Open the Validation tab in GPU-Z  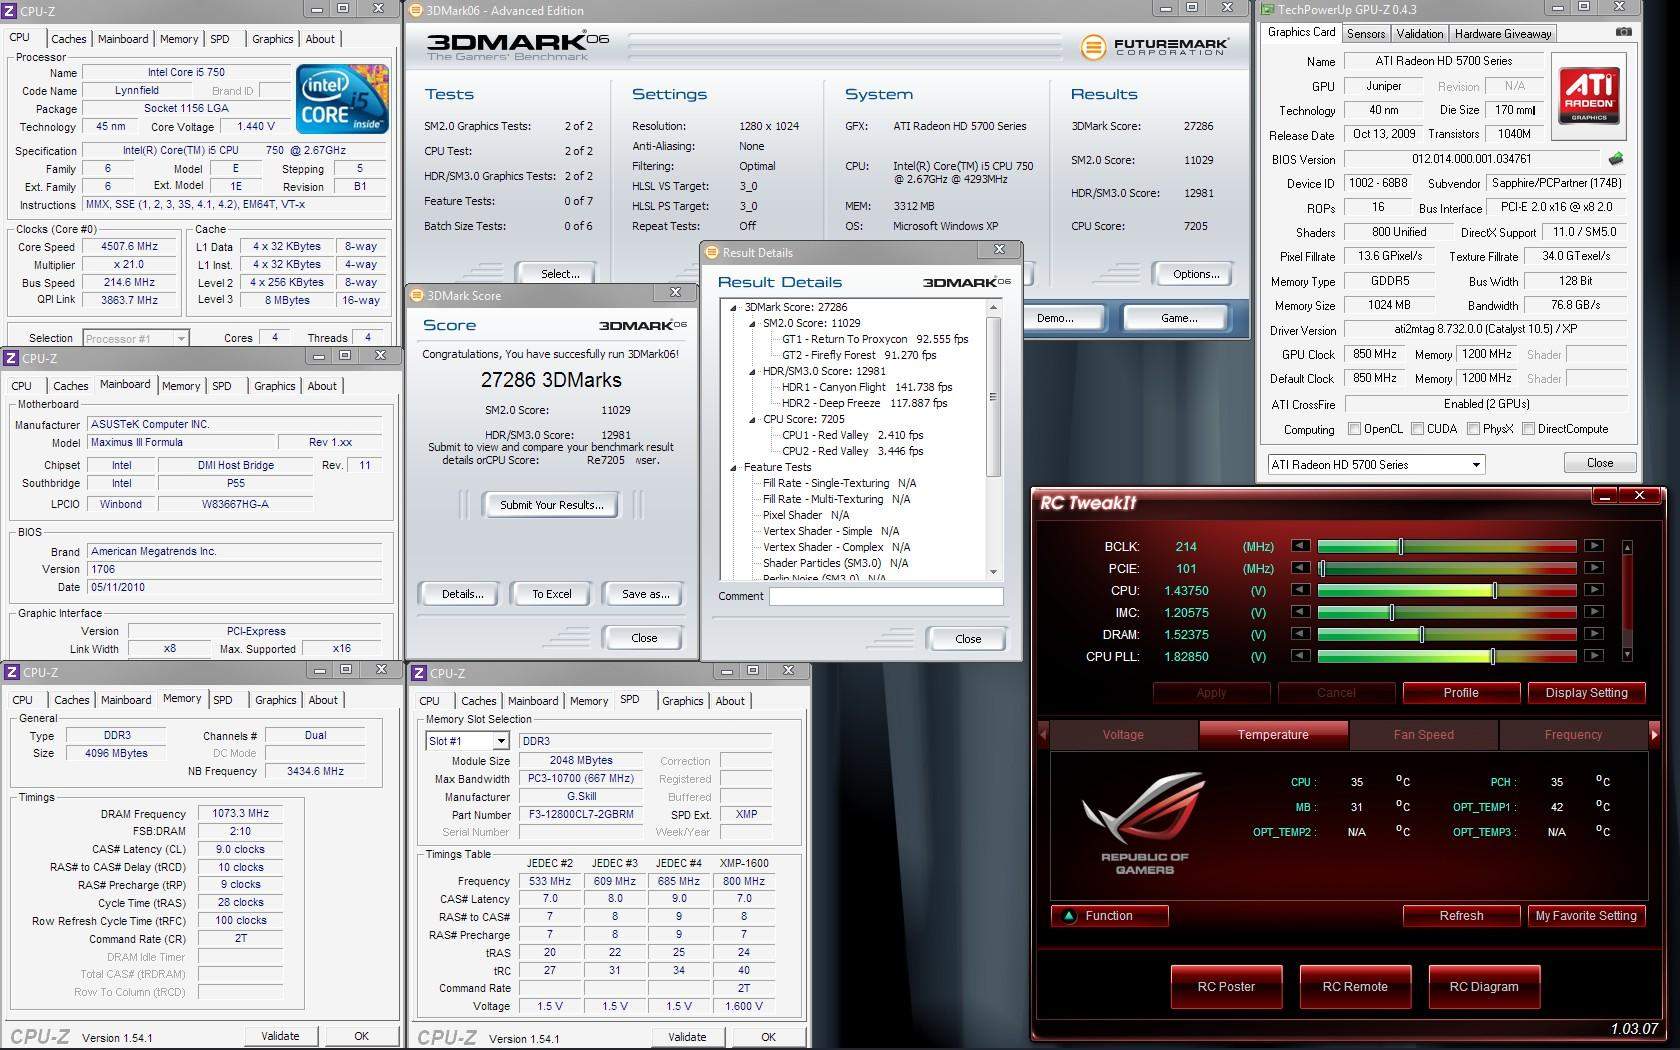pos(1419,34)
